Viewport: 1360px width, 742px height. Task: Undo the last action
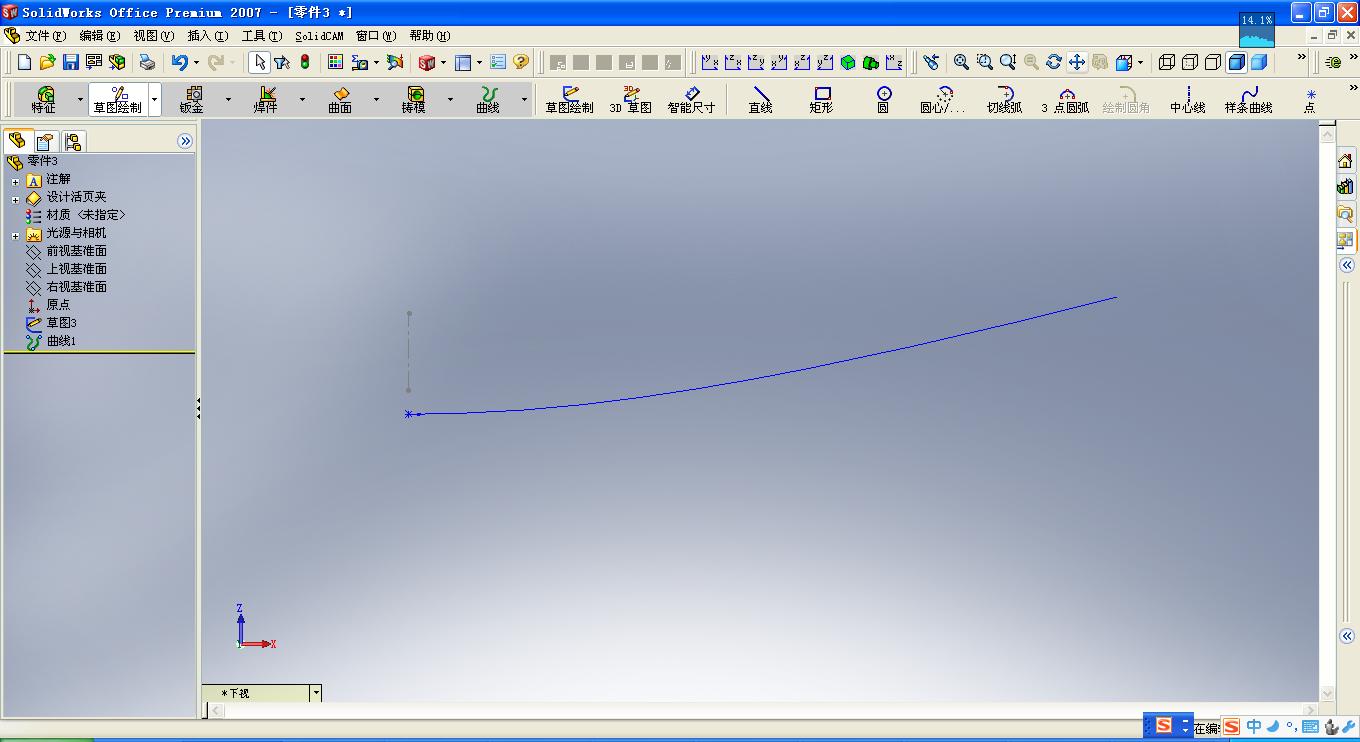click(179, 62)
